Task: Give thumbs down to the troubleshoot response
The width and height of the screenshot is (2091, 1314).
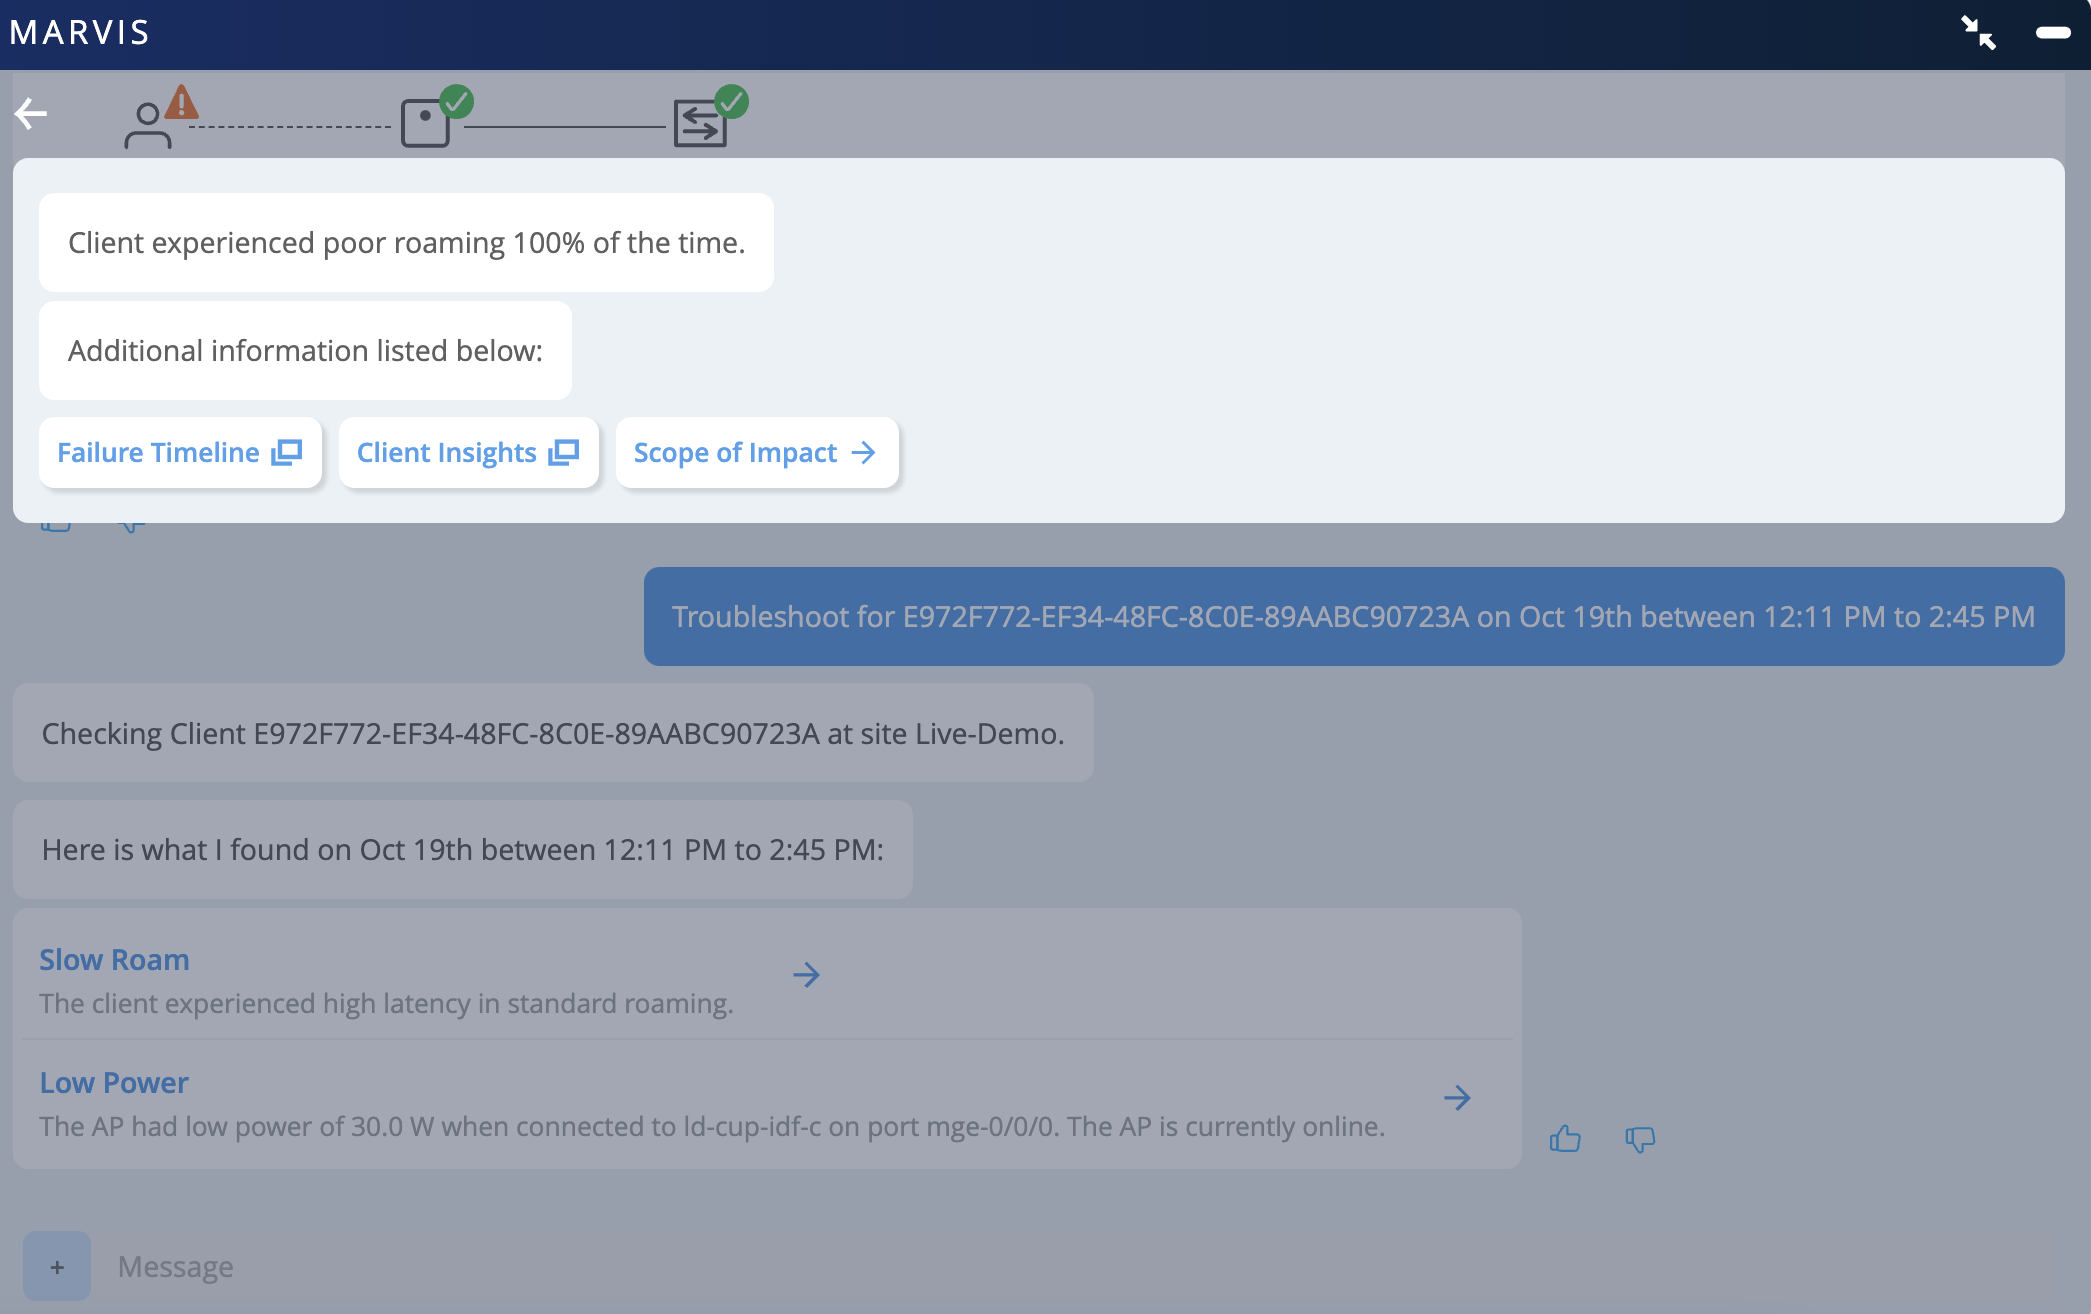Action: coord(1640,1138)
